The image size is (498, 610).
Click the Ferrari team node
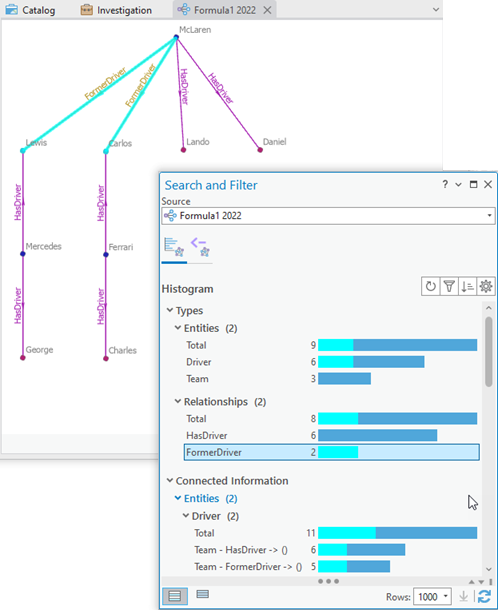pyautogui.click(x=106, y=254)
